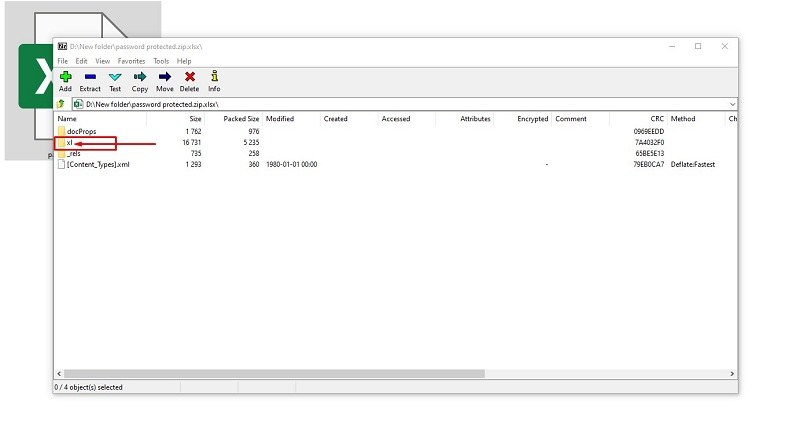The height and width of the screenshot is (426, 800).
Task: Select the Move toolbar icon
Action: tap(164, 80)
